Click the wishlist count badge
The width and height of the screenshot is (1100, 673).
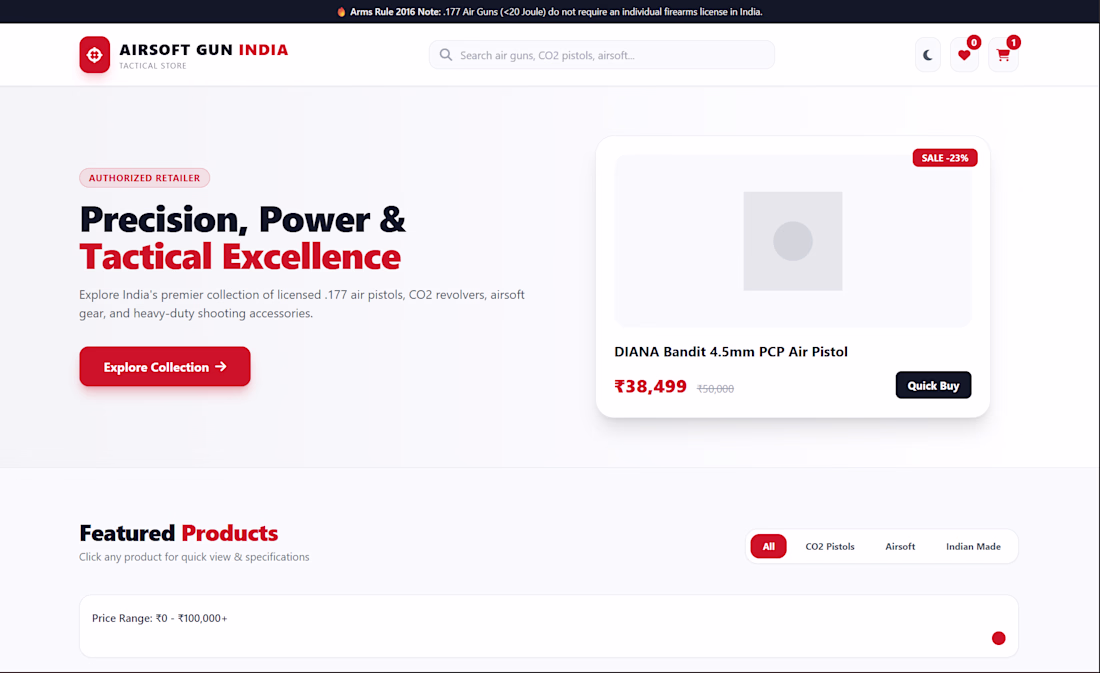974,43
